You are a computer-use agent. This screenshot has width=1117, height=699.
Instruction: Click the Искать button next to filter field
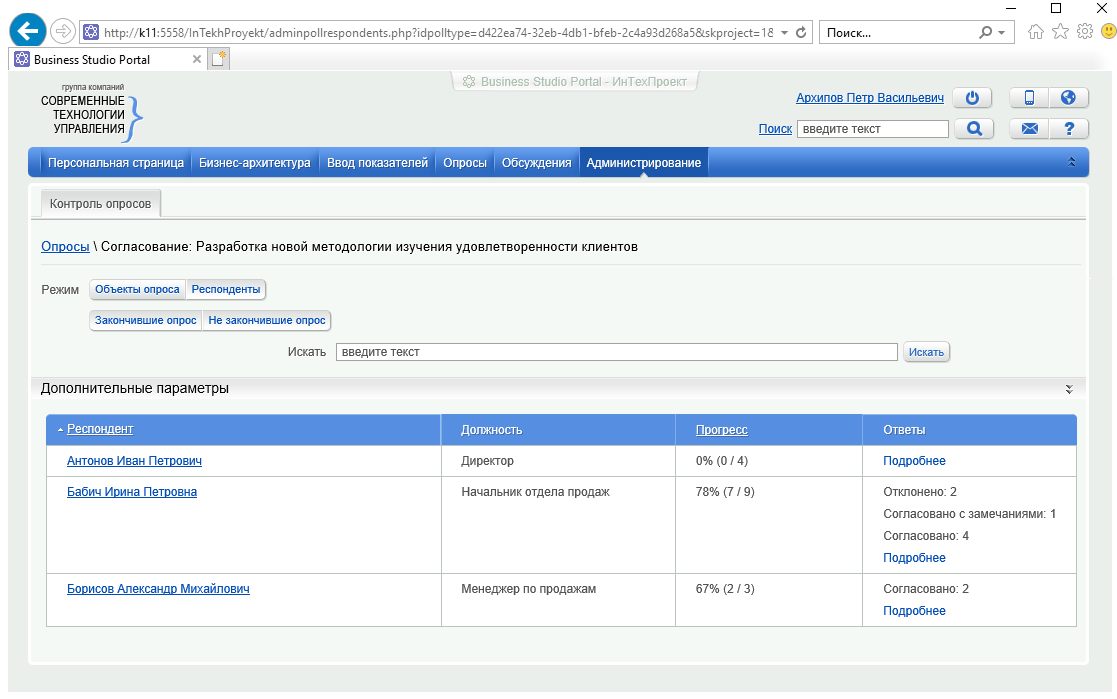tap(926, 352)
